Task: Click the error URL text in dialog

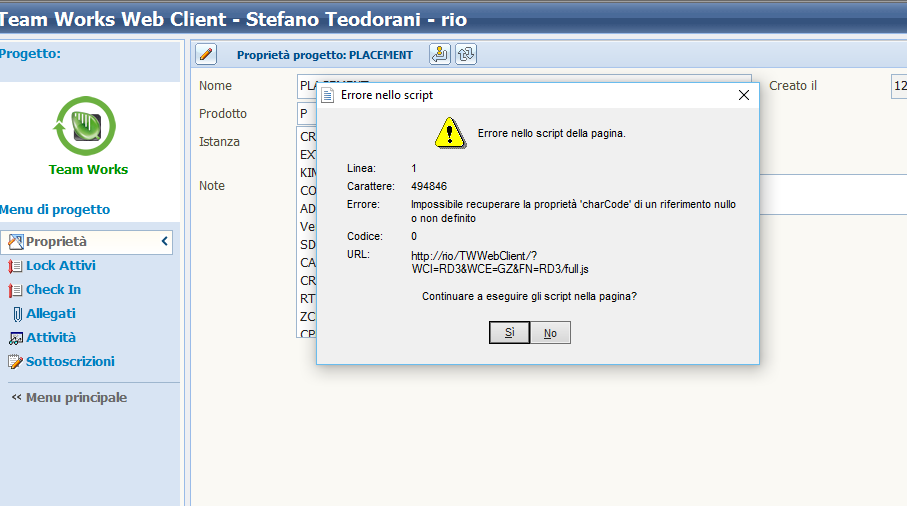Action: point(500,262)
